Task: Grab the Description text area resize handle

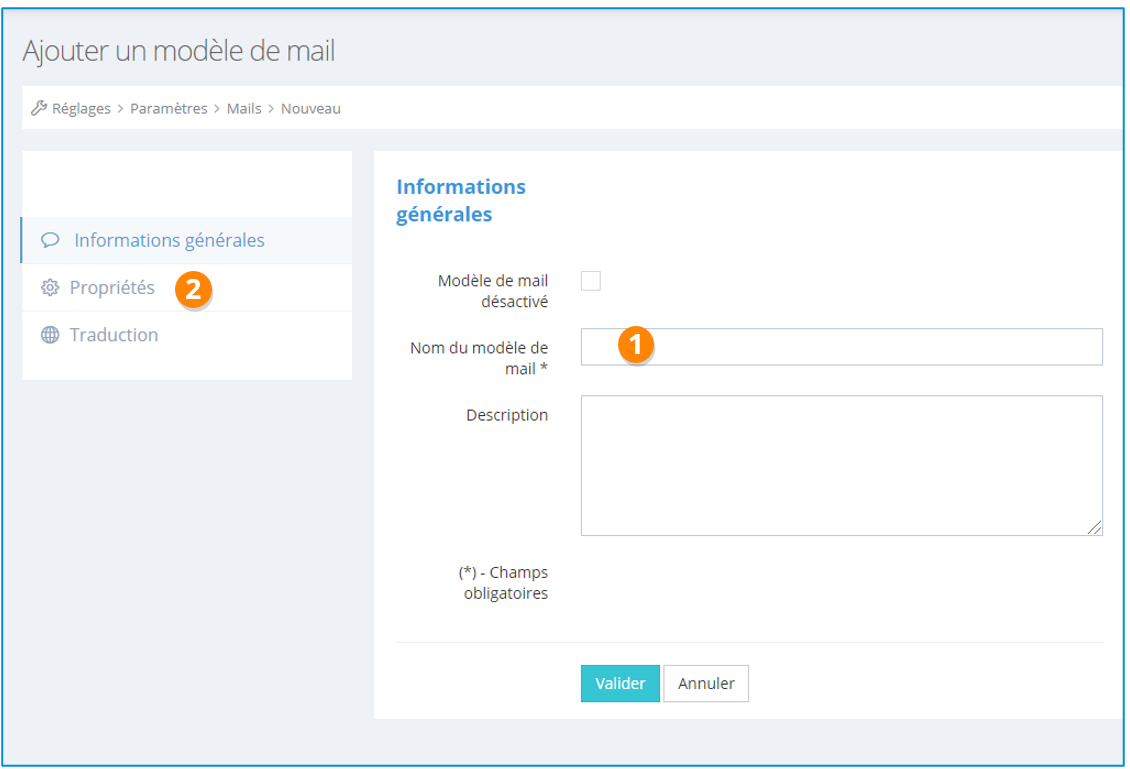Action: [1095, 528]
